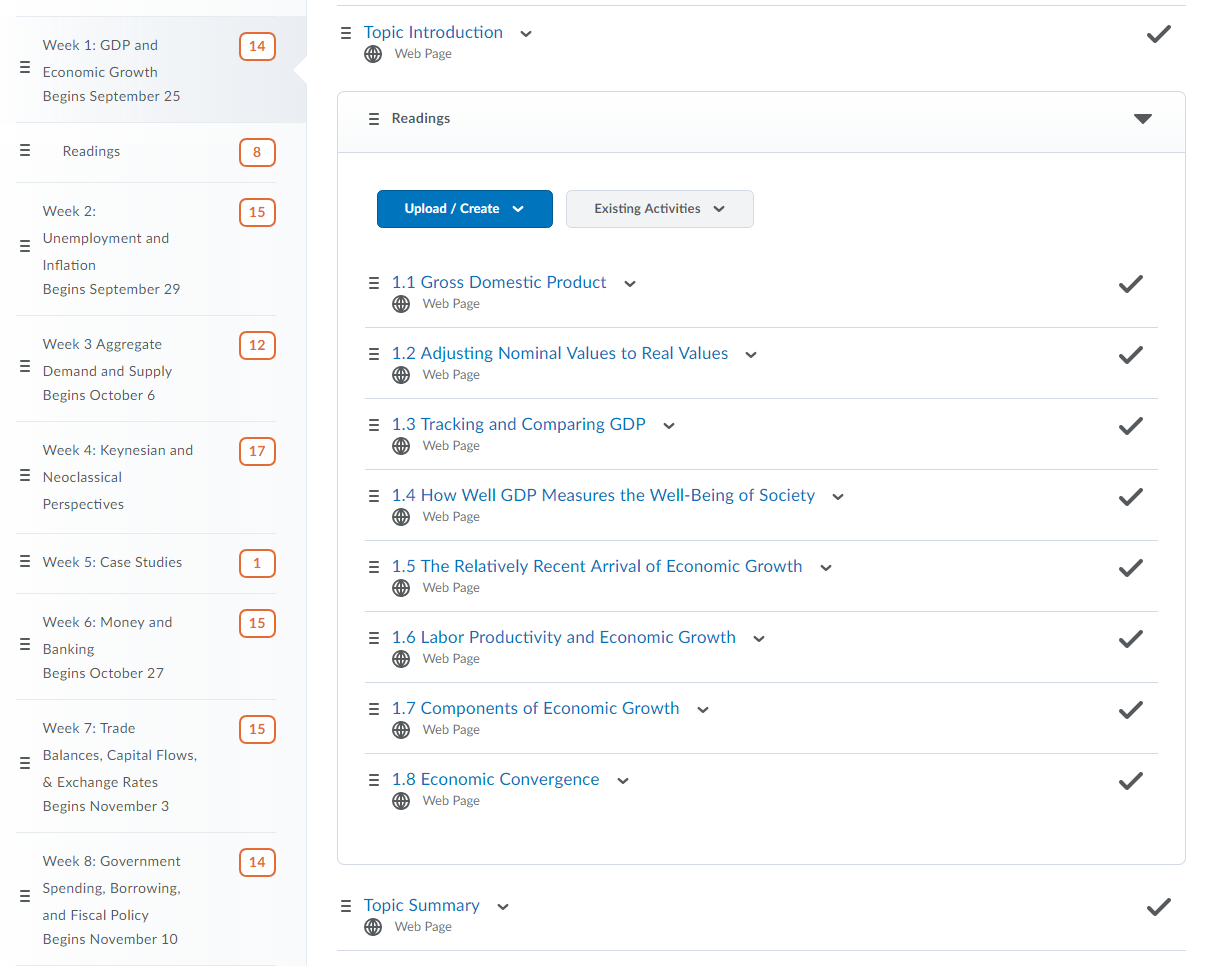Expand the chevron menu beside Topic Summary
The image size is (1222, 966).
(503, 907)
